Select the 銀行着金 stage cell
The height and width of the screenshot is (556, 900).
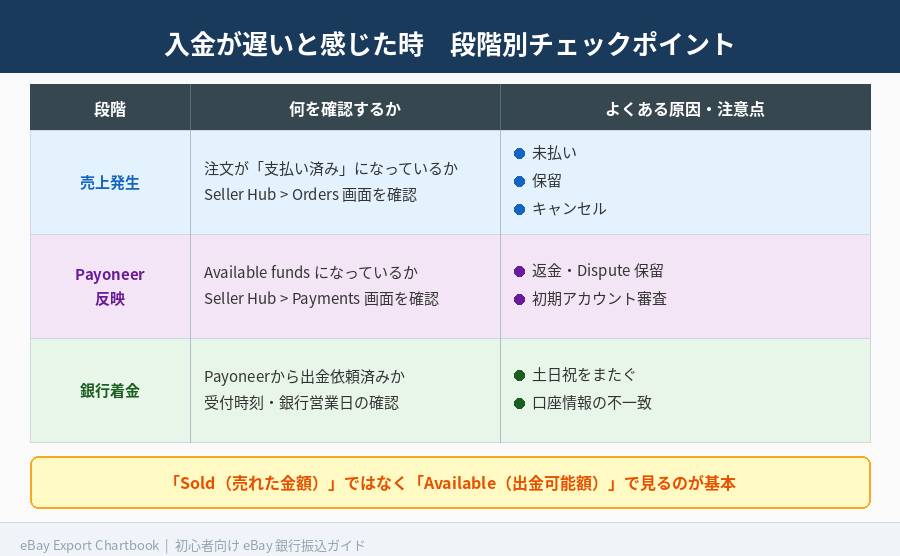110,390
